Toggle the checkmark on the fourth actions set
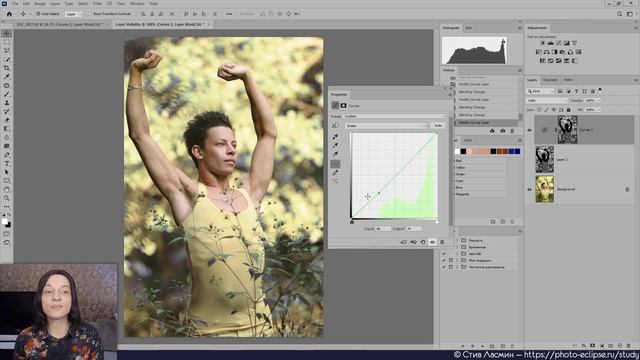 pyautogui.click(x=444, y=260)
